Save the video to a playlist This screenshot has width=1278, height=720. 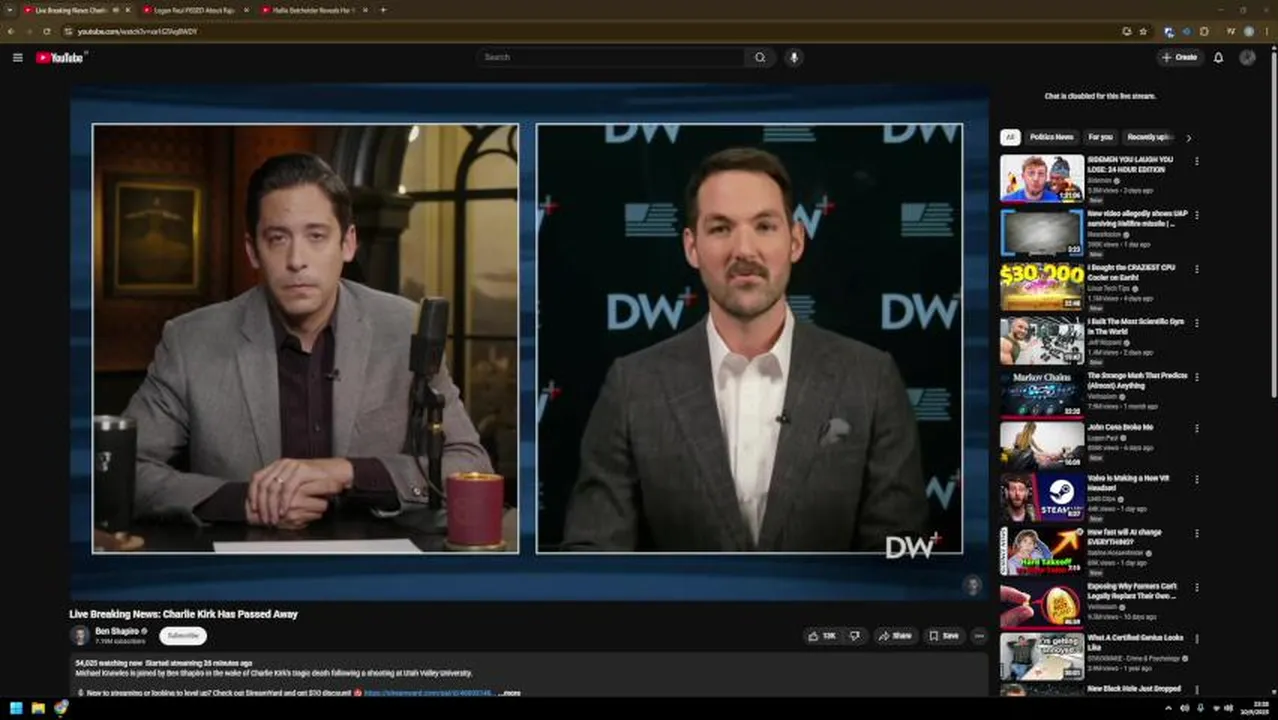click(x=943, y=636)
